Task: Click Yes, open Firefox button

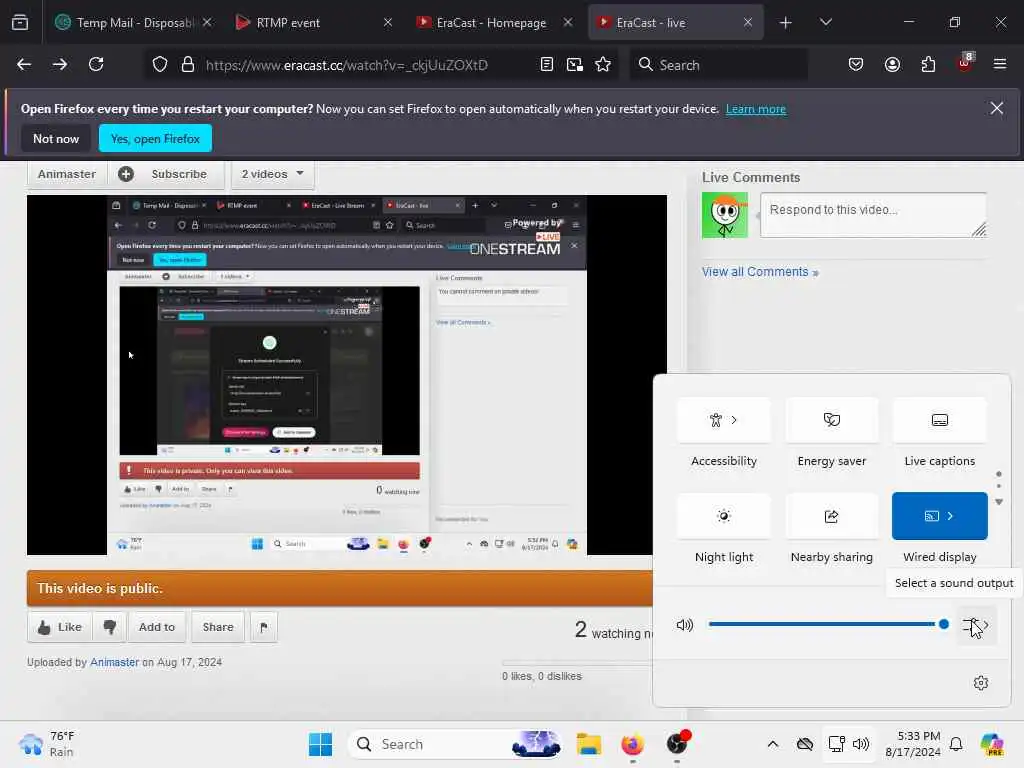Action: (155, 138)
